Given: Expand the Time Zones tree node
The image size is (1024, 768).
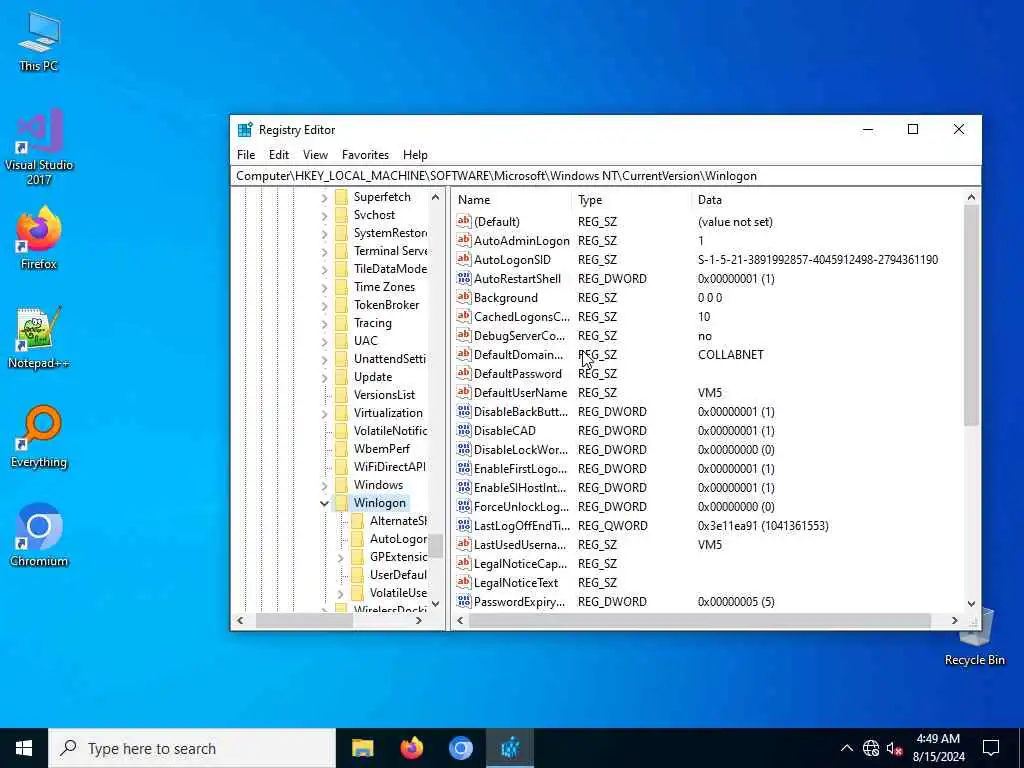Looking at the screenshot, I should click(324, 287).
